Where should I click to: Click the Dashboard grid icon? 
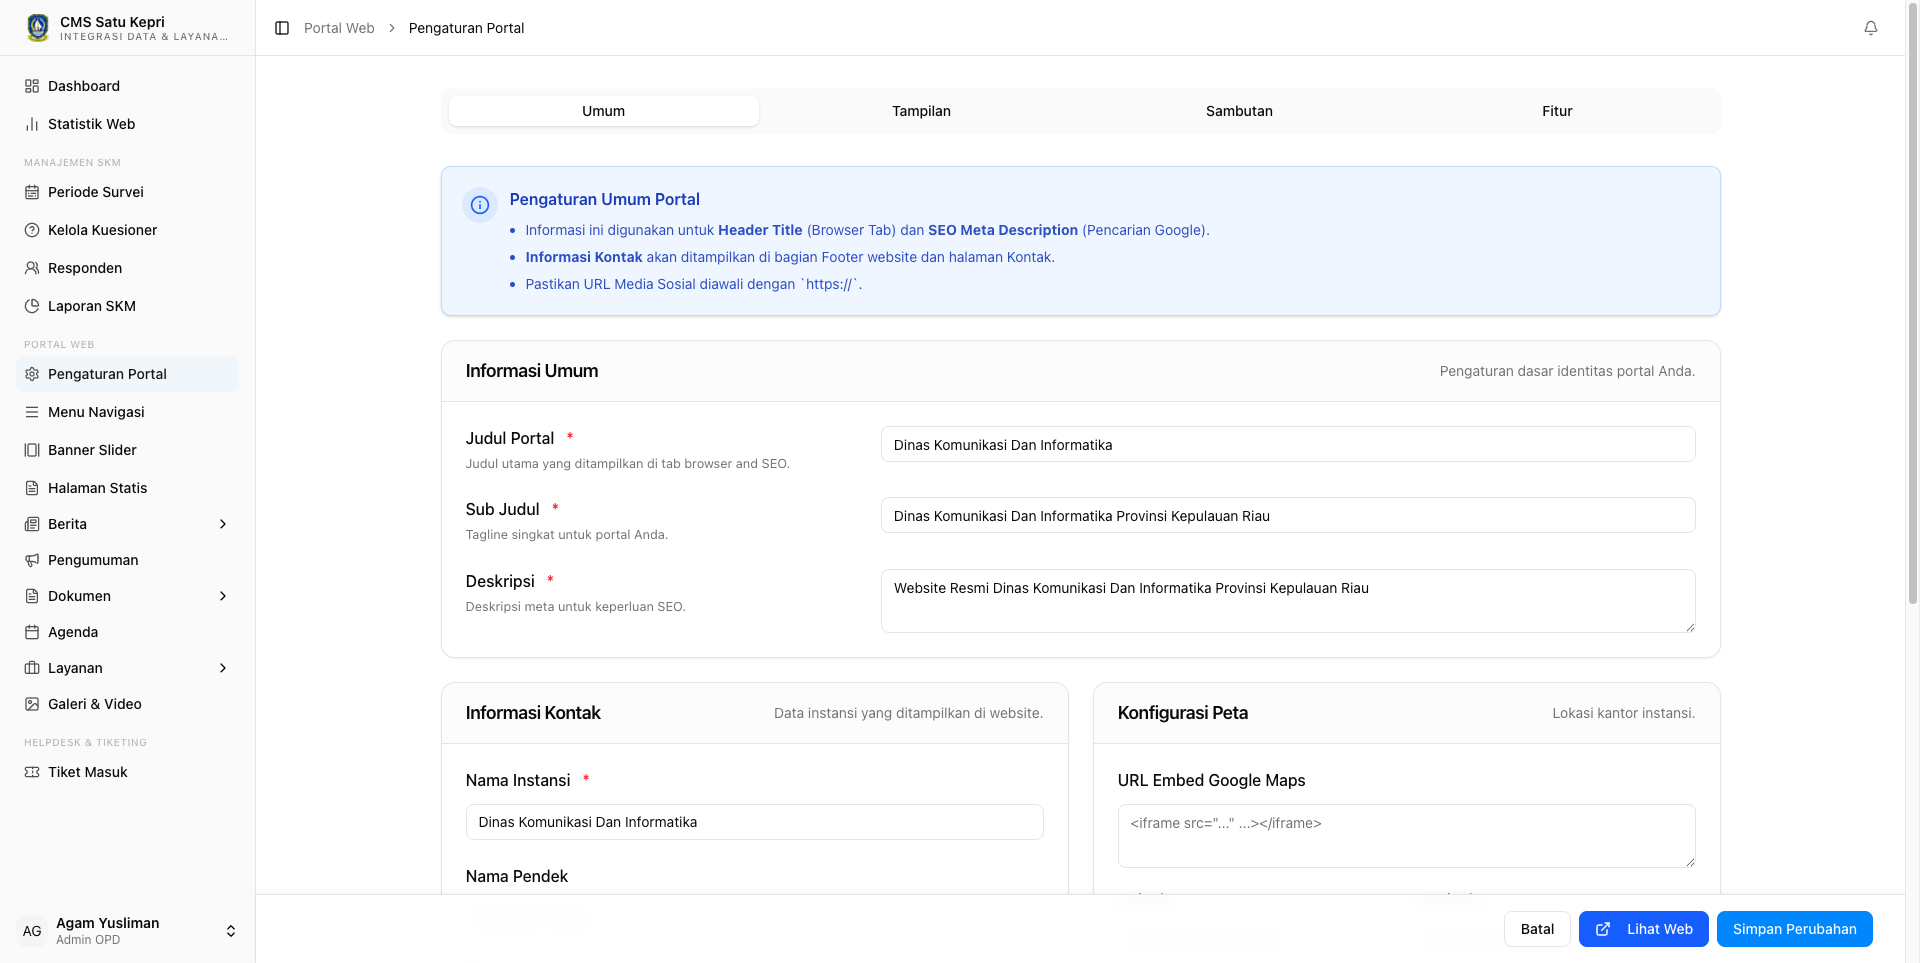tap(32, 86)
